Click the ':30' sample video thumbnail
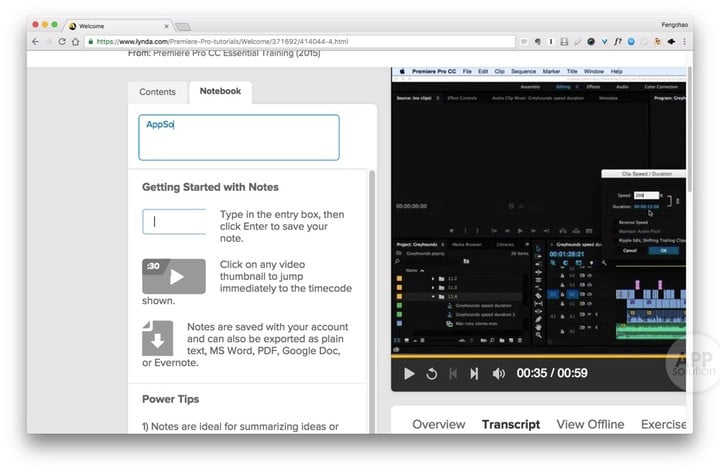 click(174, 276)
